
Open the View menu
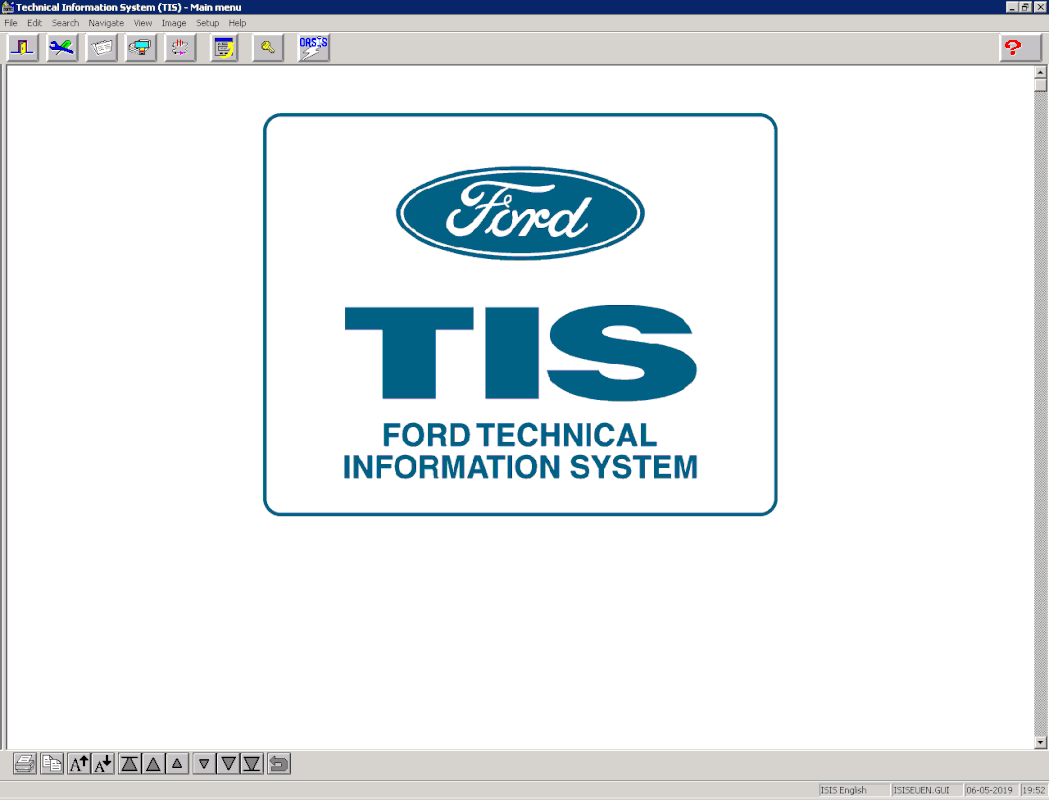(142, 23)
